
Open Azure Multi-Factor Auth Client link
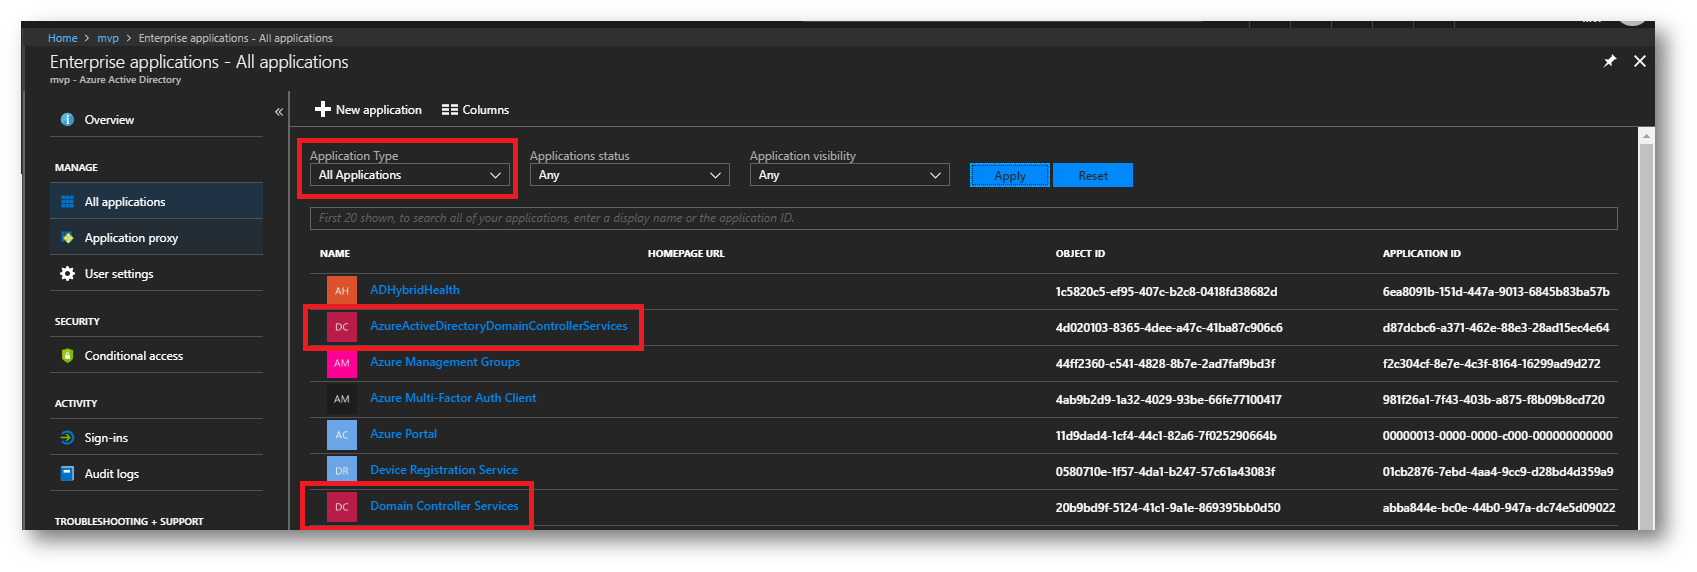(x=453, y=398)
